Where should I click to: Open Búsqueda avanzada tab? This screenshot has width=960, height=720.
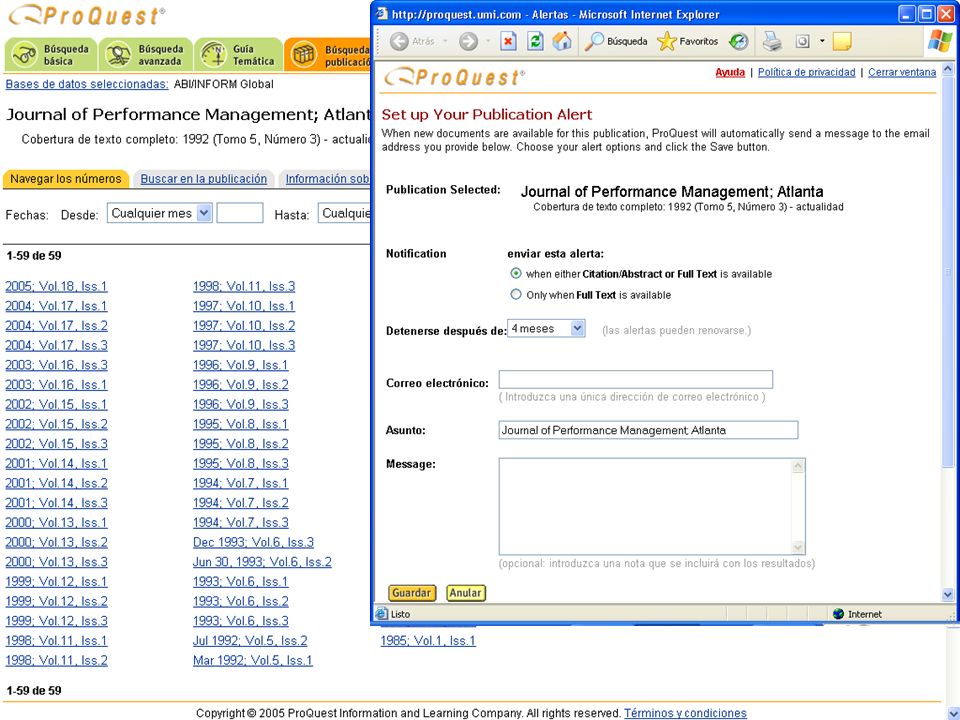[146, 54]
